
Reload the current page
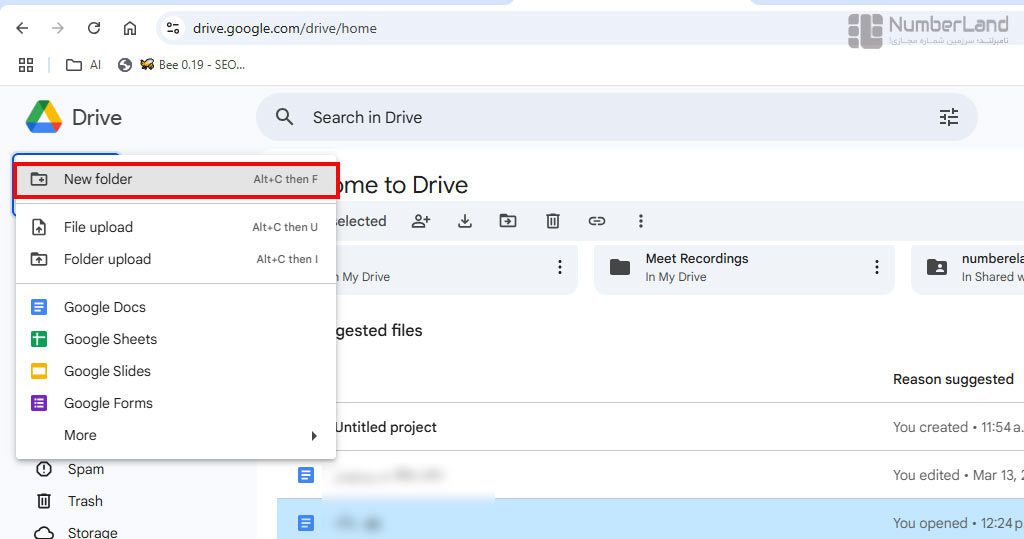point(94,28)
